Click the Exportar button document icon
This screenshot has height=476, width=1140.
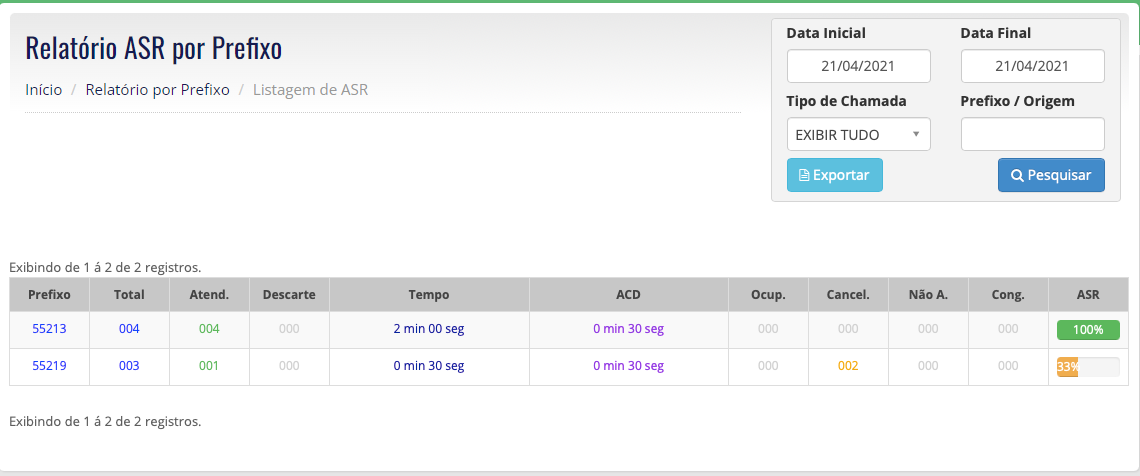click(804, 175)
